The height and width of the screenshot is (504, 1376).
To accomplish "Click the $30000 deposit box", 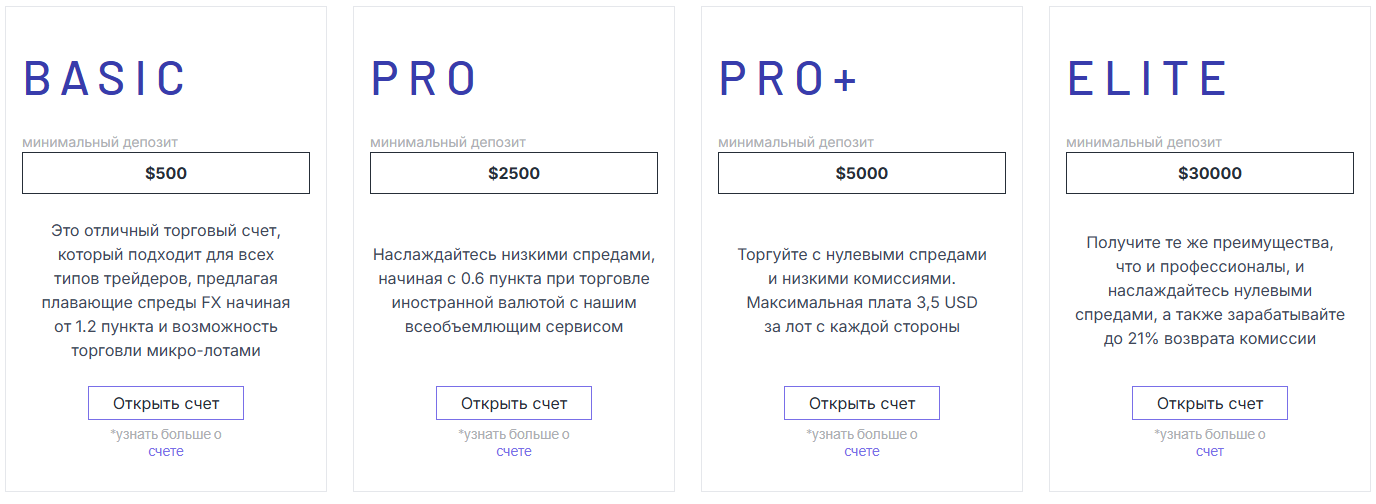I will pyautogui.click(x=1210, y=173).
